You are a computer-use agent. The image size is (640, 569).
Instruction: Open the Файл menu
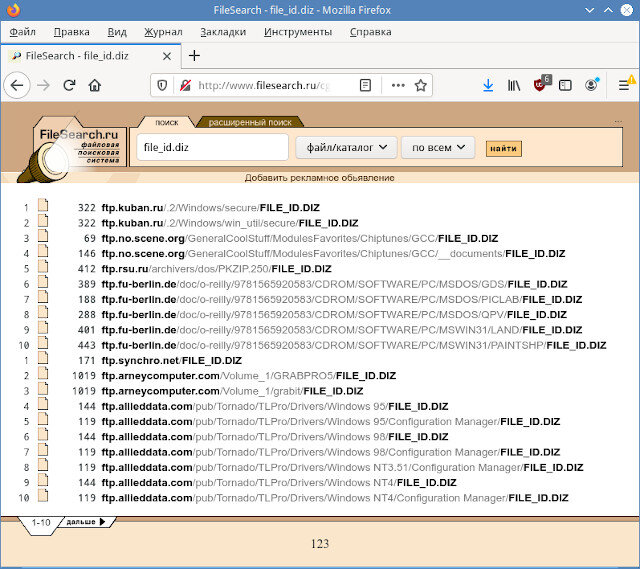[22, 32]
